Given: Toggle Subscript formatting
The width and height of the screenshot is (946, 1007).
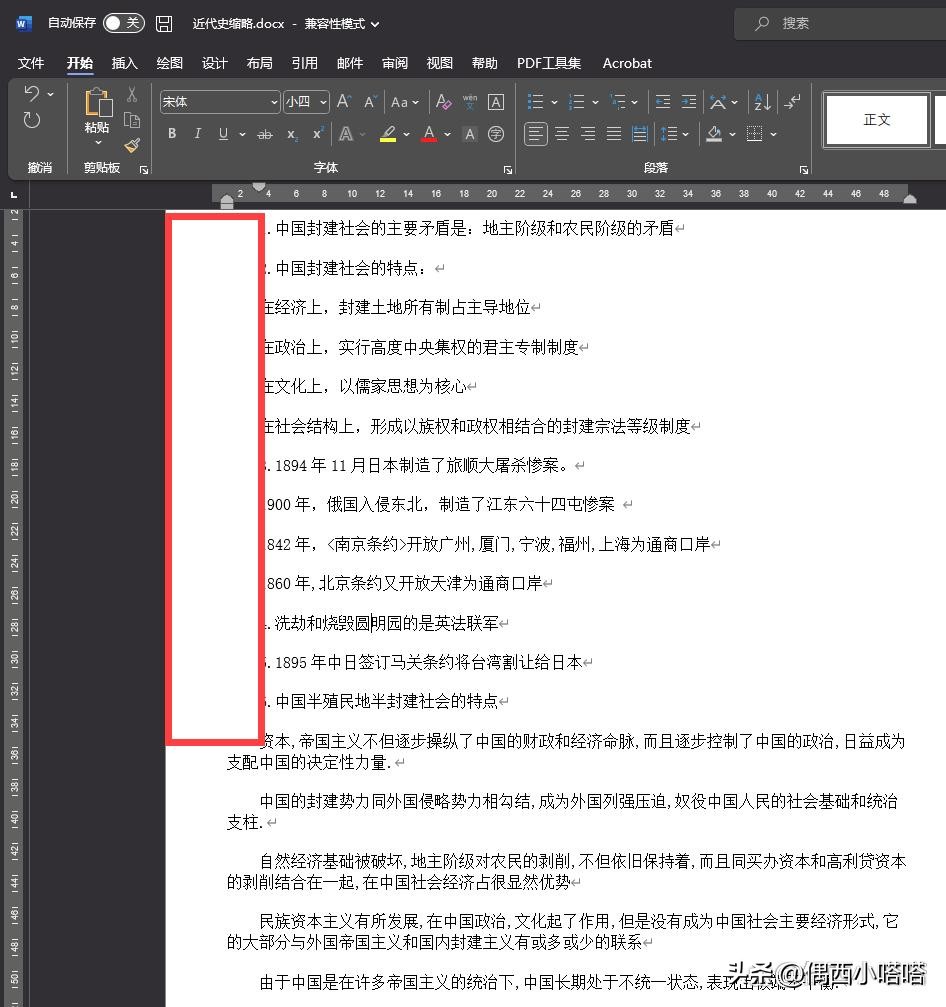Looking at the screenshot, I should (292, 134).
